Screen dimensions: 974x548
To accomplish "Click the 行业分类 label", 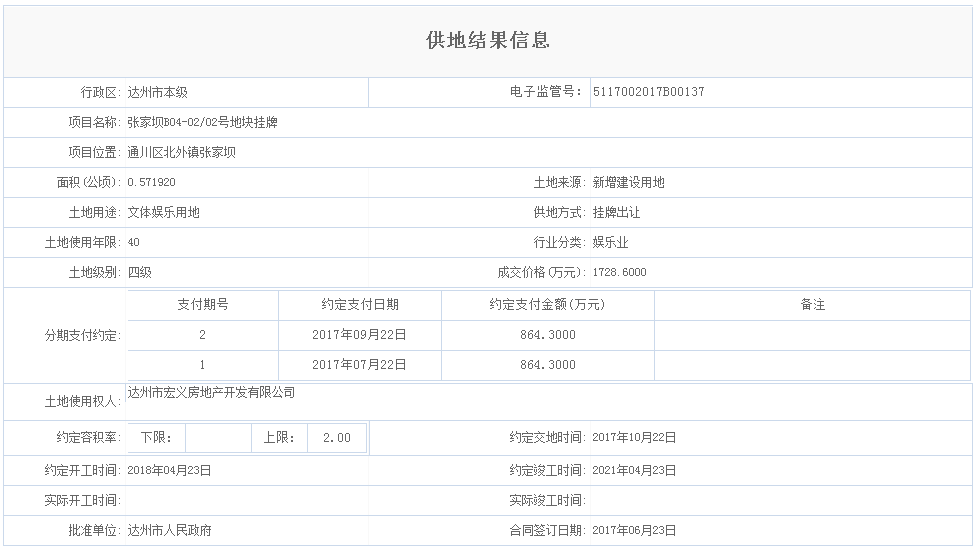I will 560,242.
